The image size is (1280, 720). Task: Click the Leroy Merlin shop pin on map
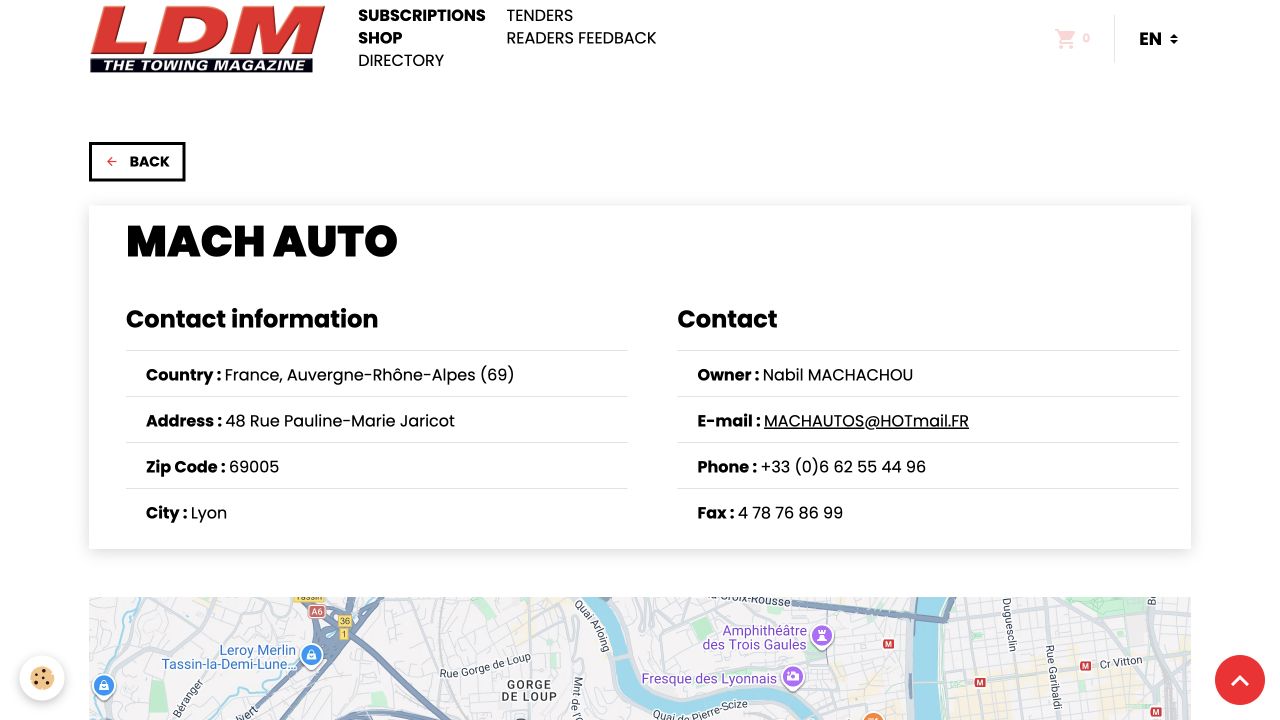click(312, 656)
